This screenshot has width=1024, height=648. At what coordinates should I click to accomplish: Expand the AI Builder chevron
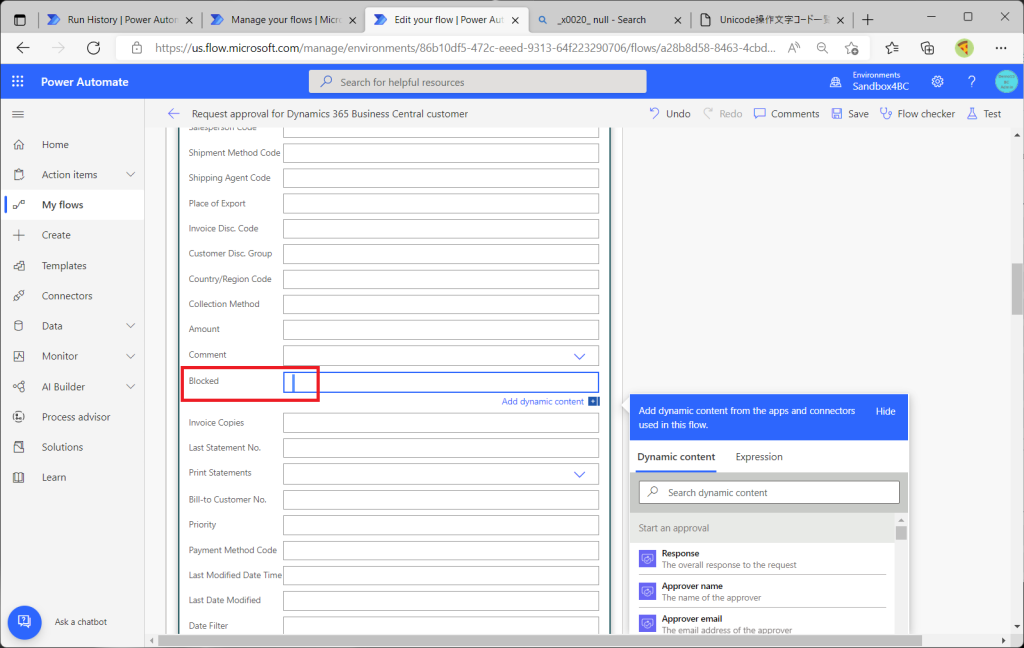pyautogui.click(x=131, y=386)
